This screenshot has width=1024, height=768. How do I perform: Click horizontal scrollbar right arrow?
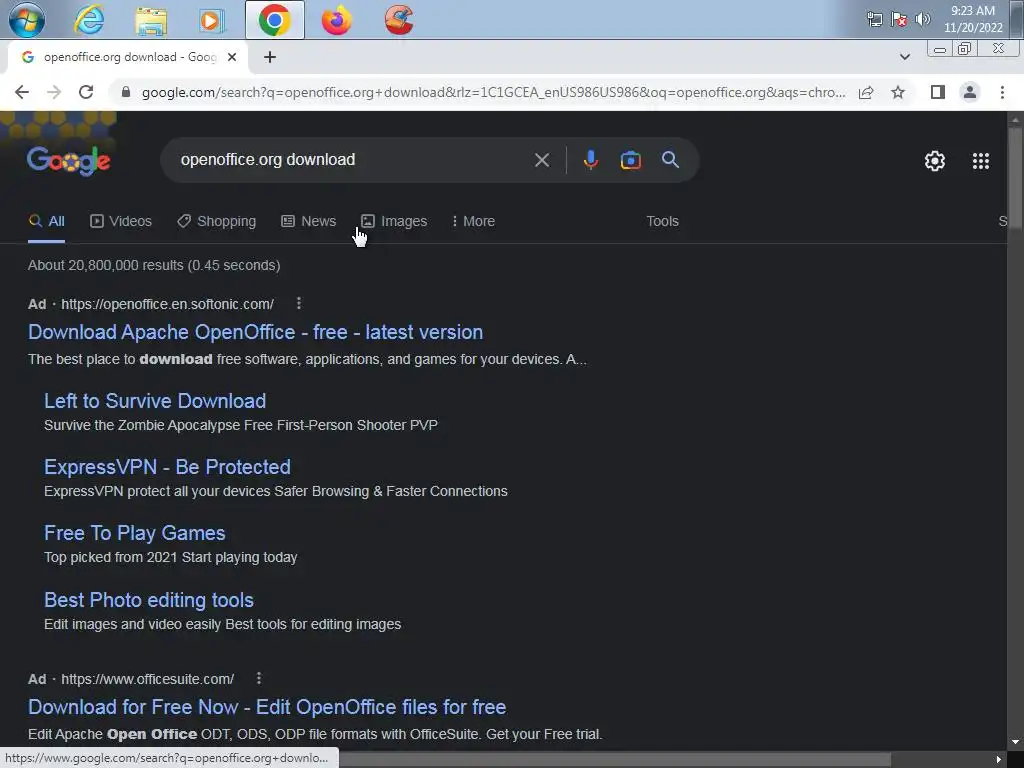tap(999, 760)
